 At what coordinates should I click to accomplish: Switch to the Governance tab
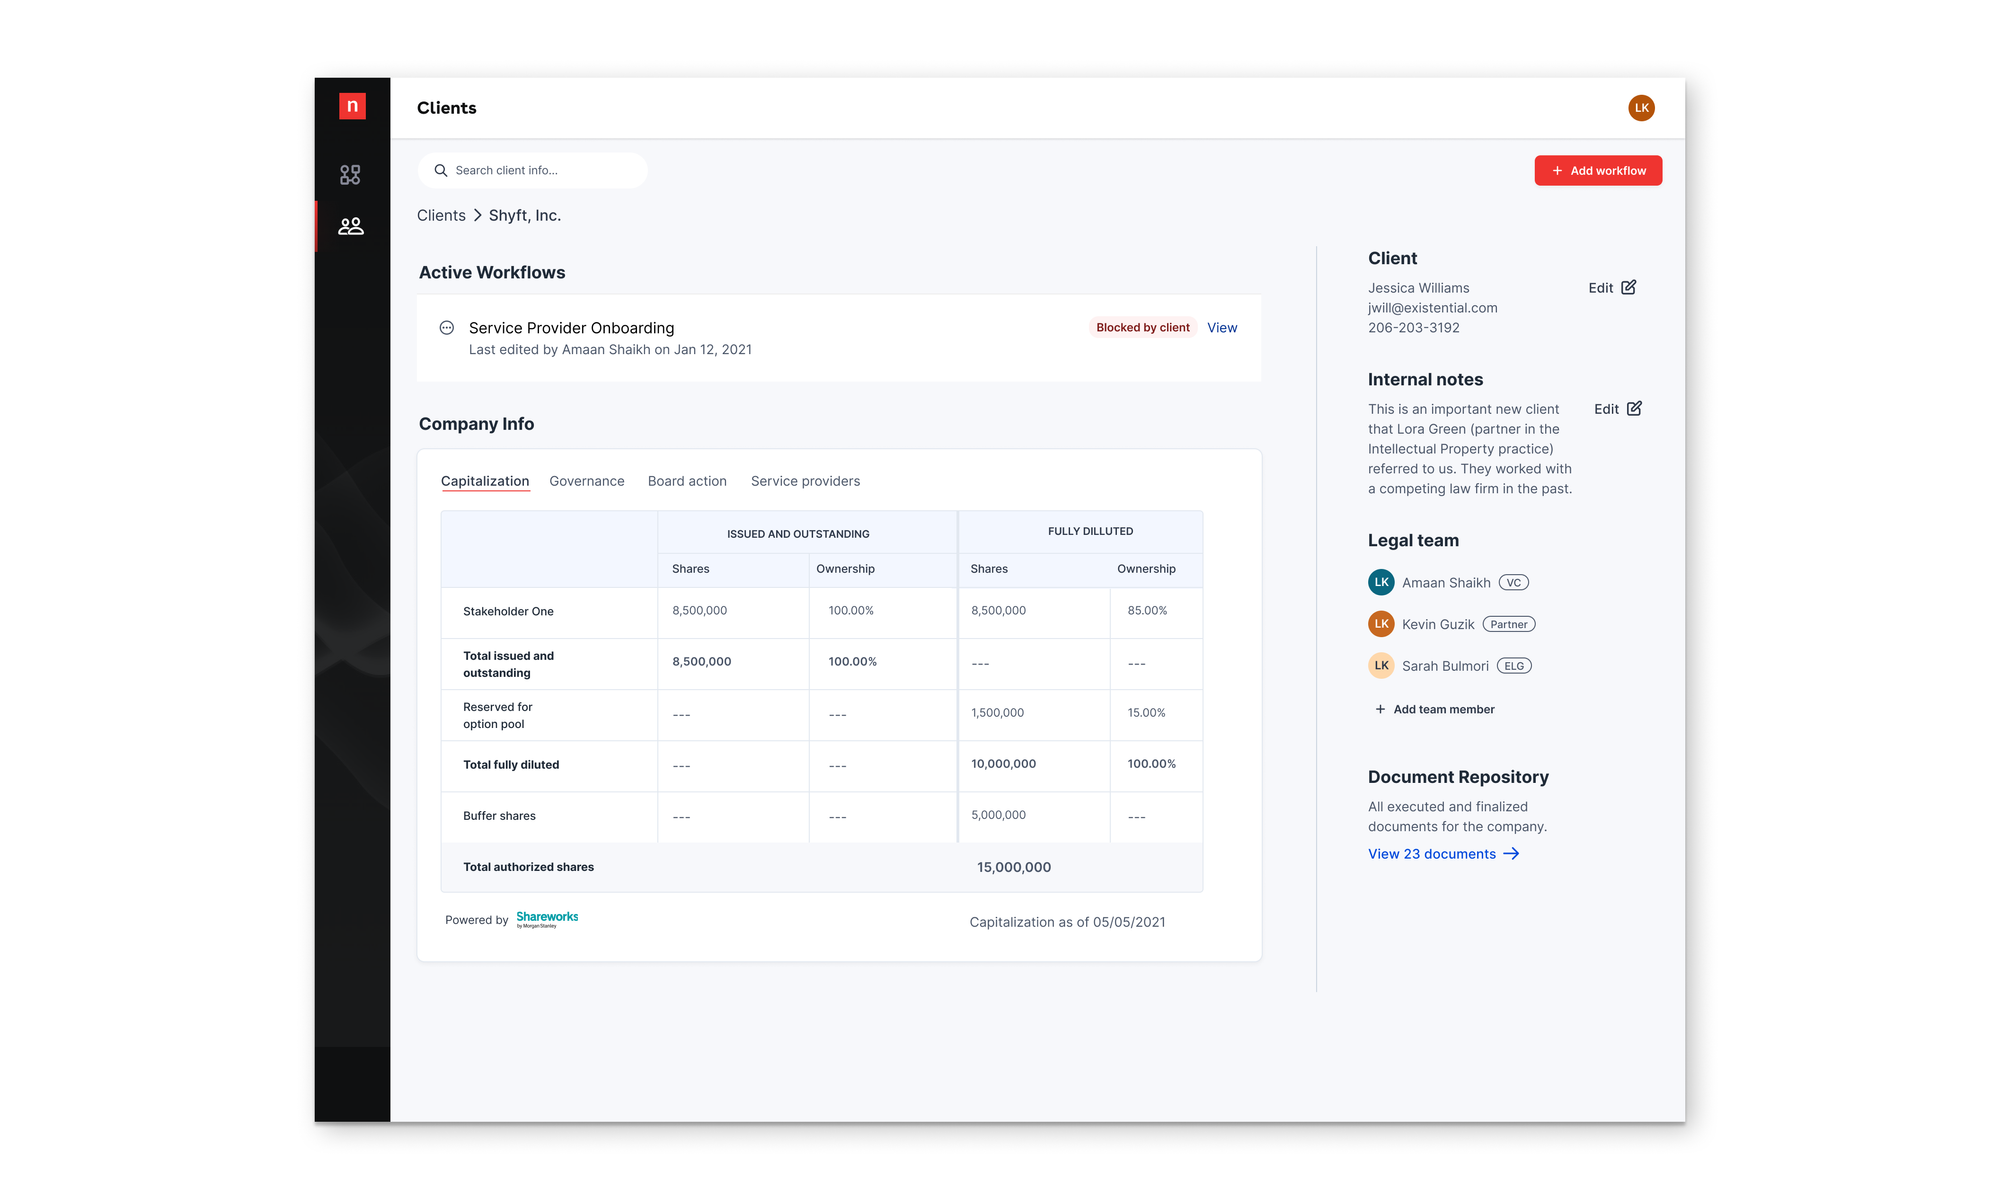point(587,481)
